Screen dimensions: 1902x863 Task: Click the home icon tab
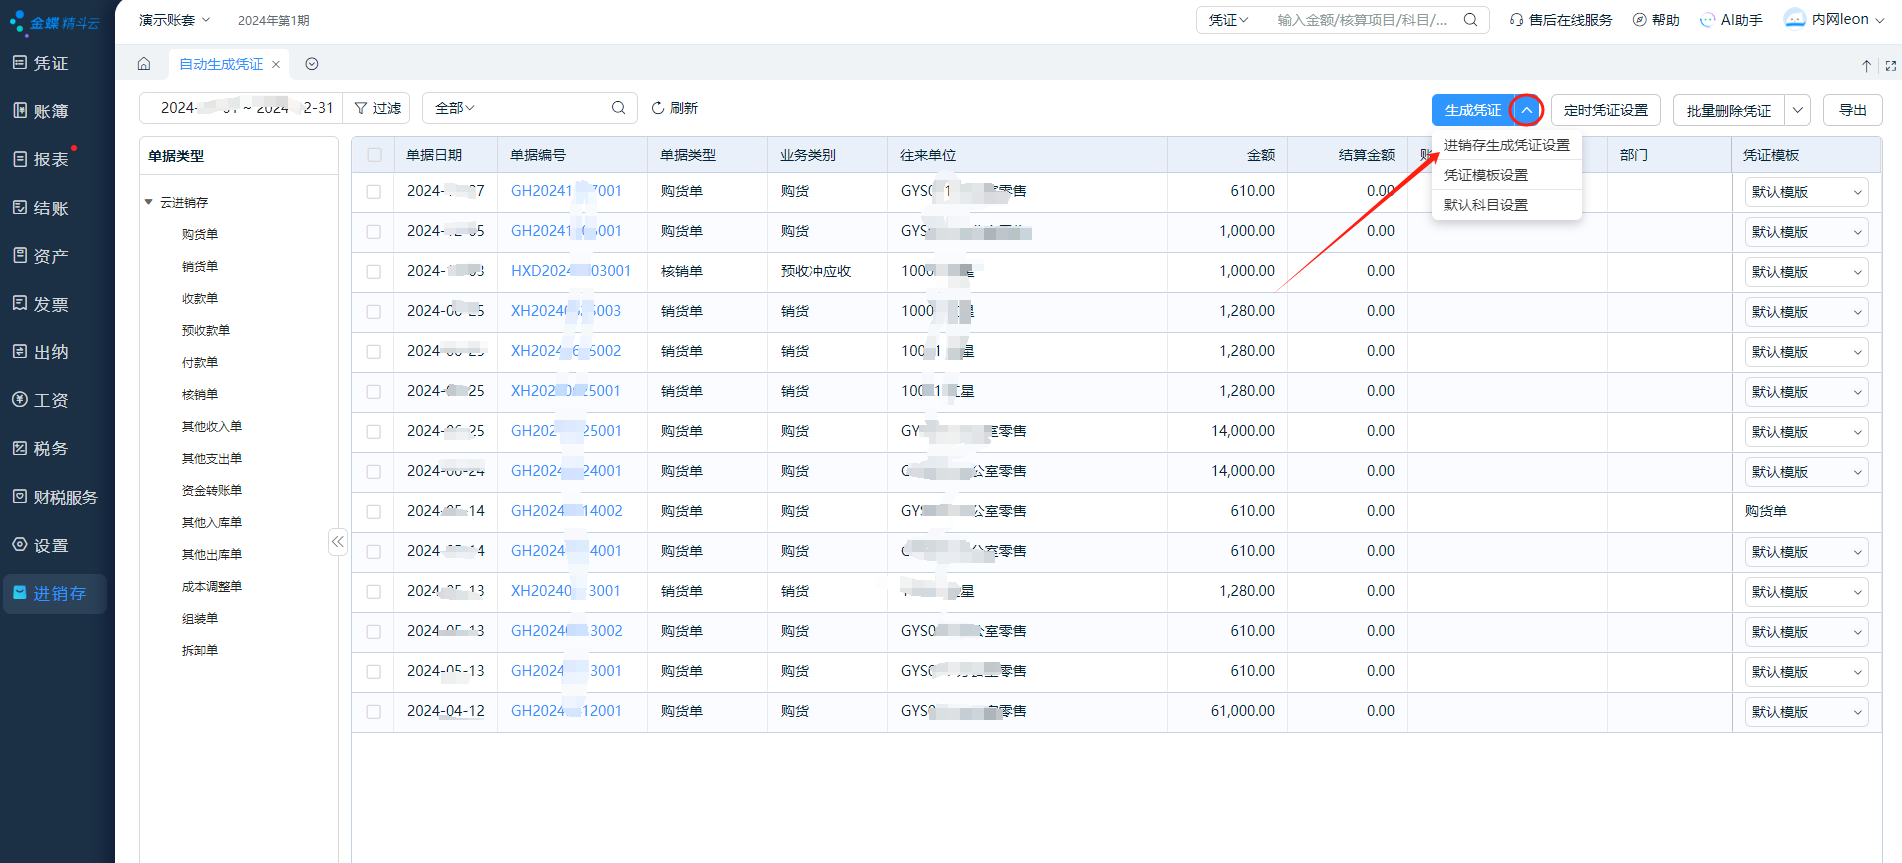(x=144, y=64)
